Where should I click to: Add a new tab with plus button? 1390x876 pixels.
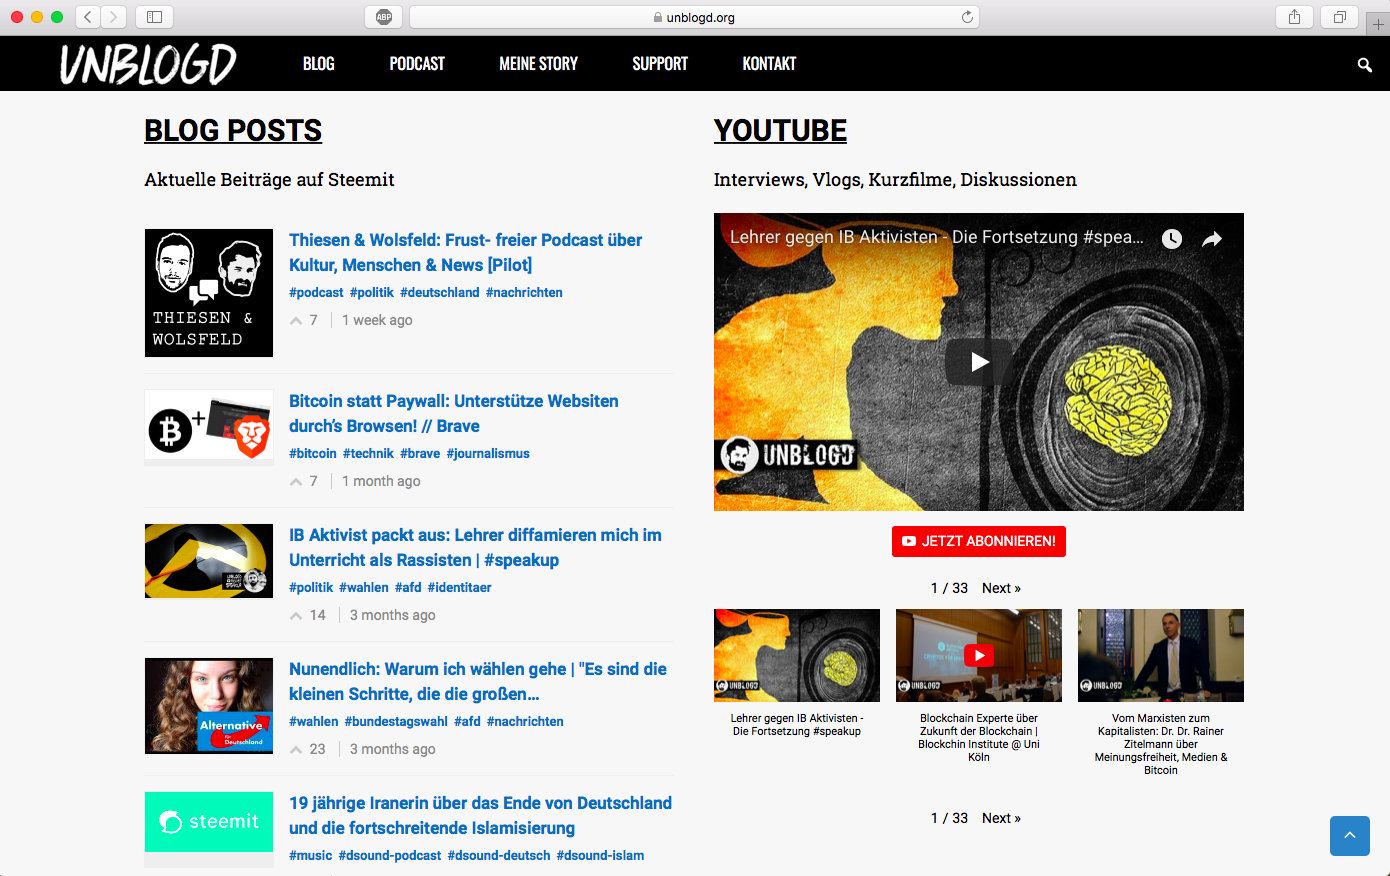(x=1378, y=24)
